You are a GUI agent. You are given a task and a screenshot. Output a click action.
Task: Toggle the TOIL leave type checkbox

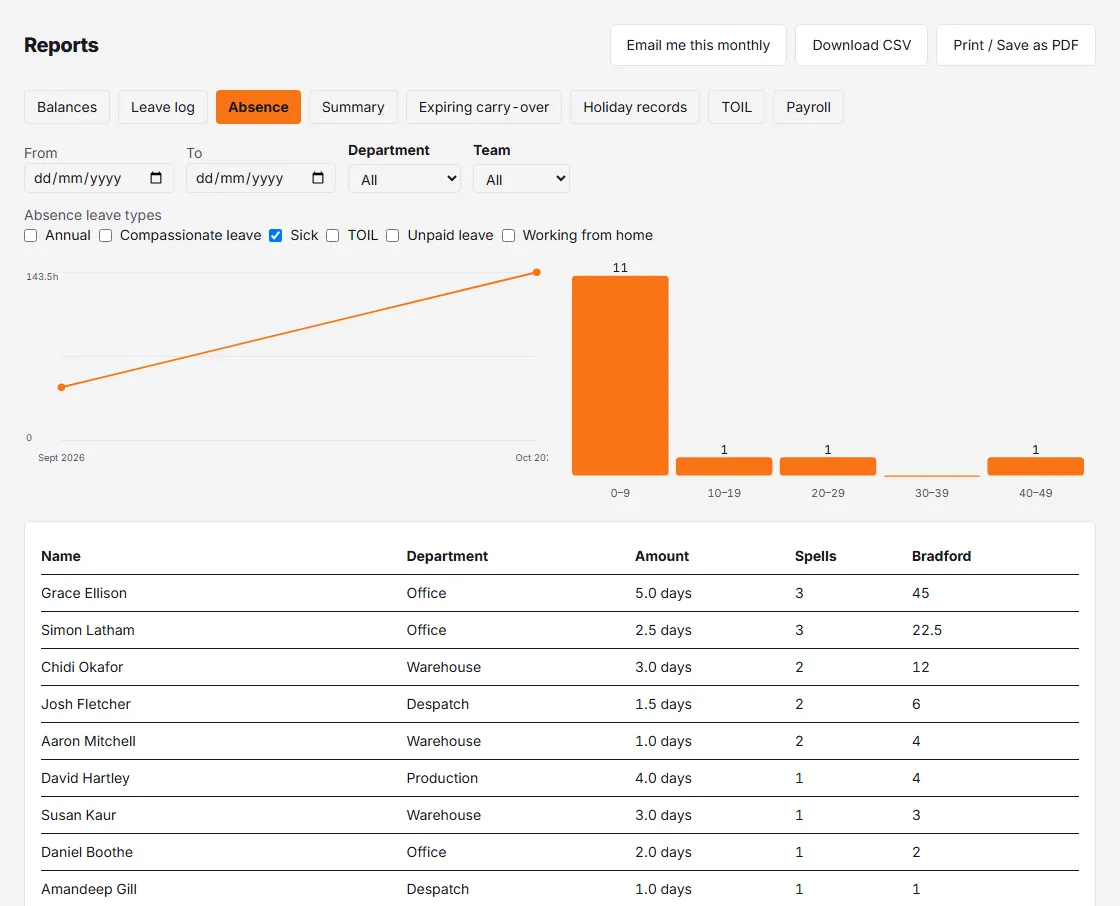pyautogui.click(x=333, y=236)
